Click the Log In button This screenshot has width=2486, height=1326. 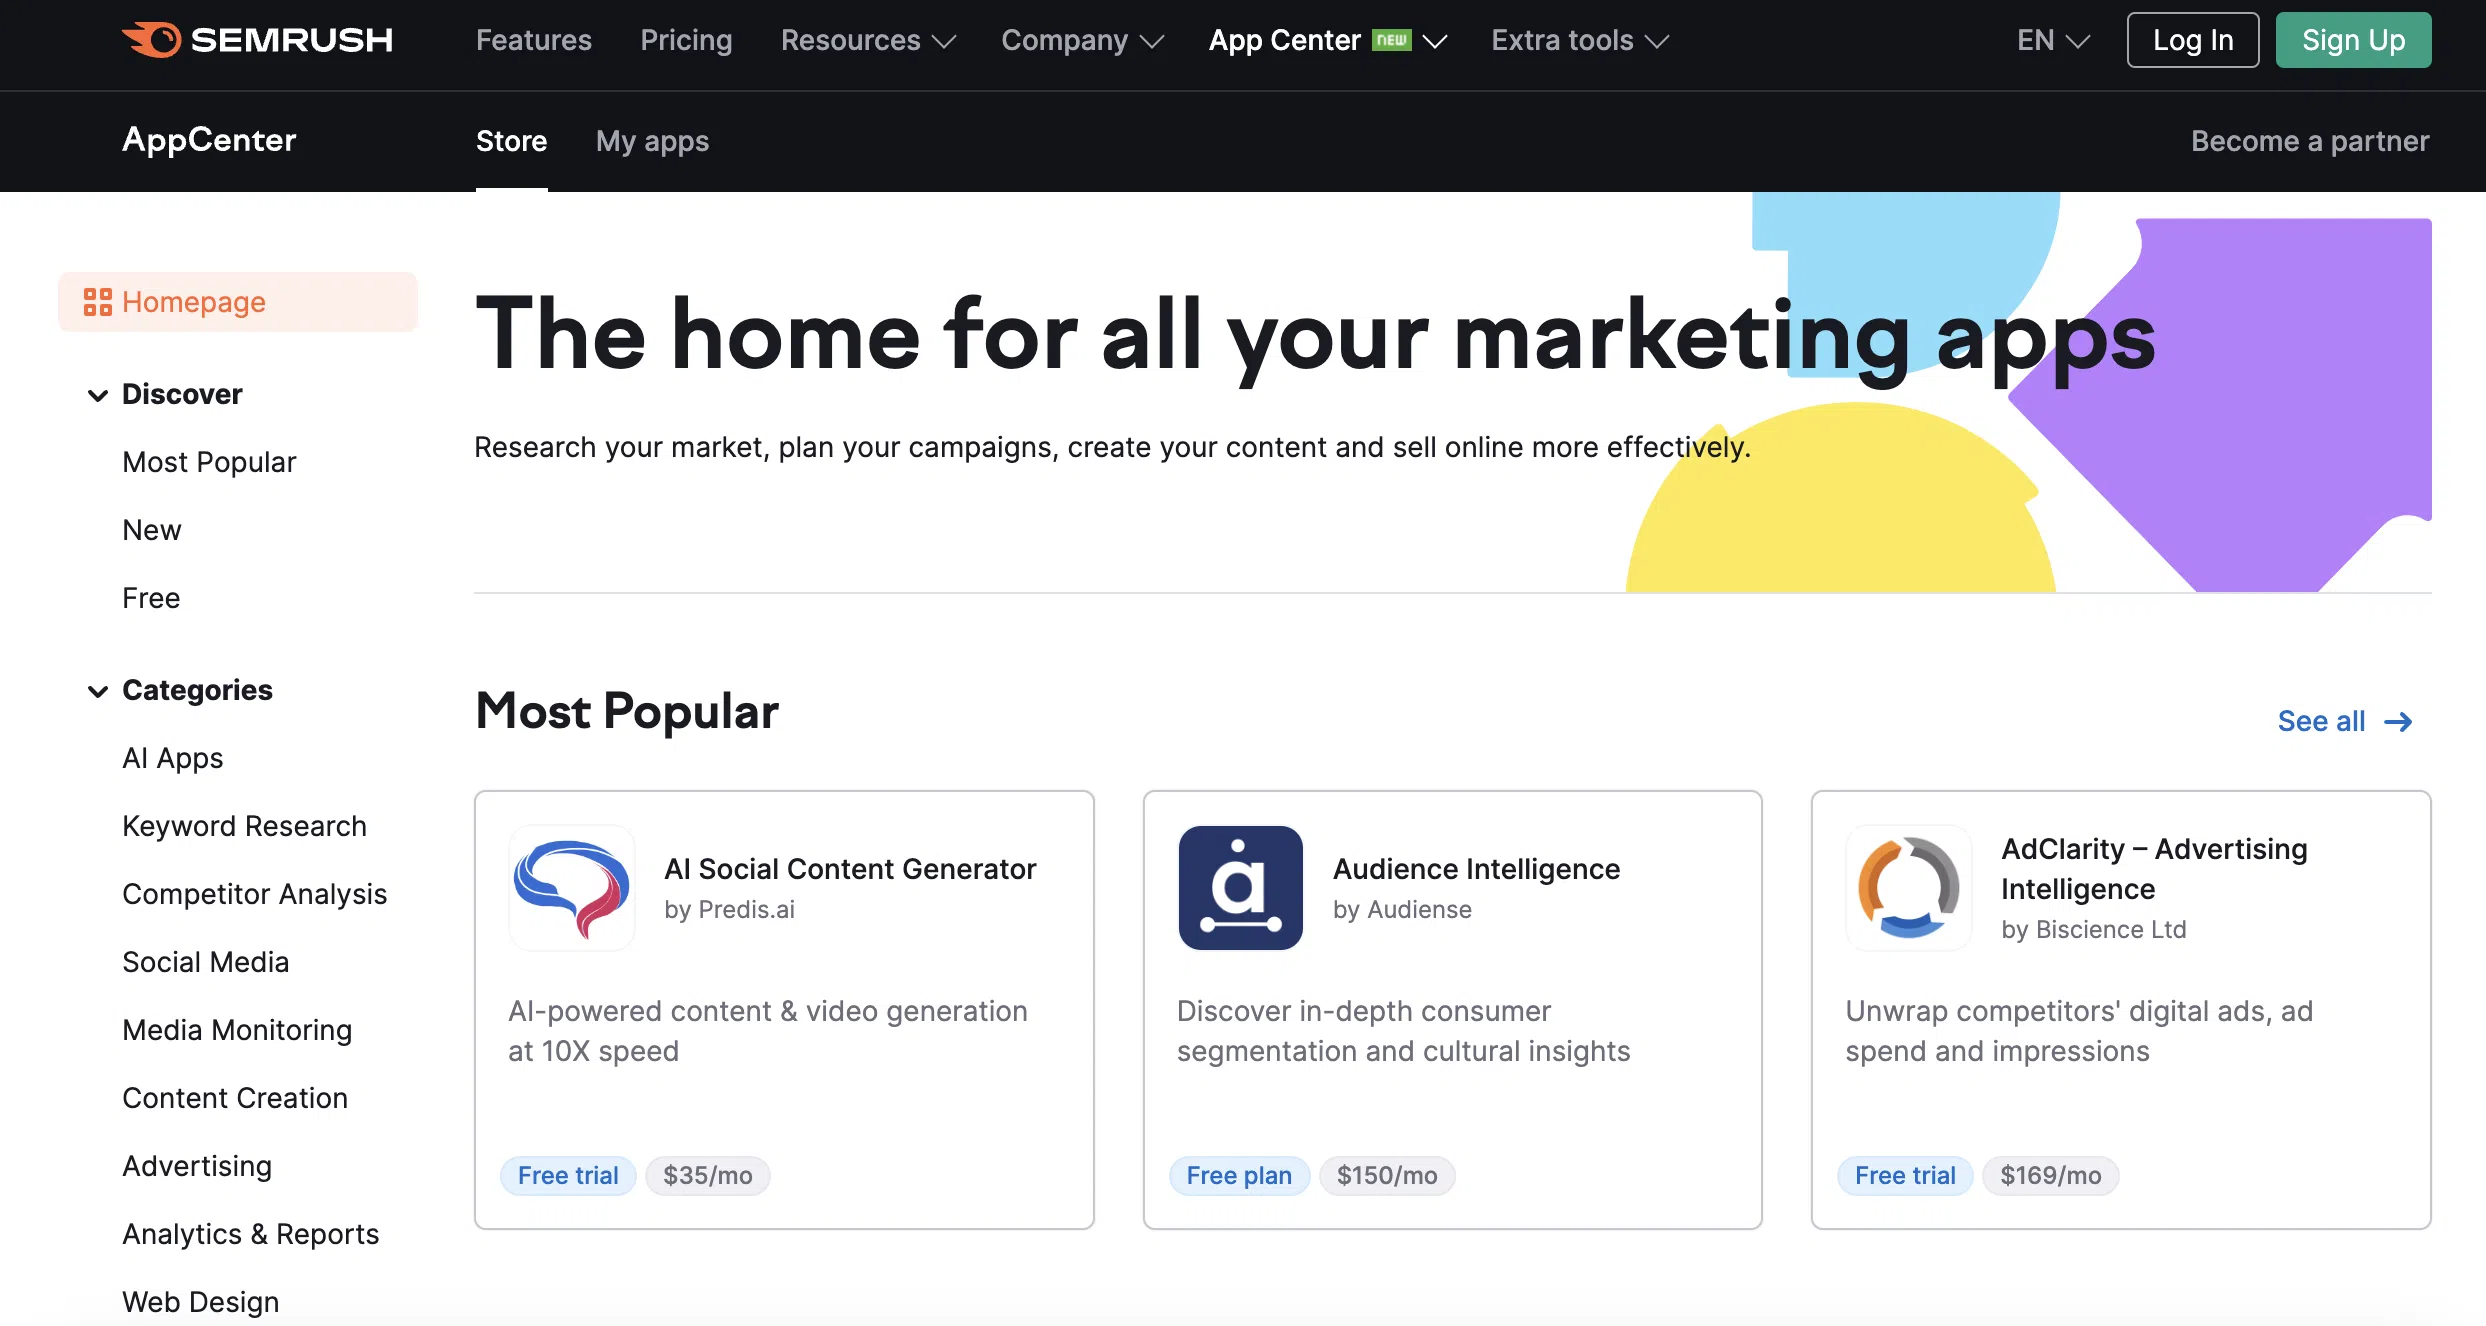click(x=2192, y=39)
